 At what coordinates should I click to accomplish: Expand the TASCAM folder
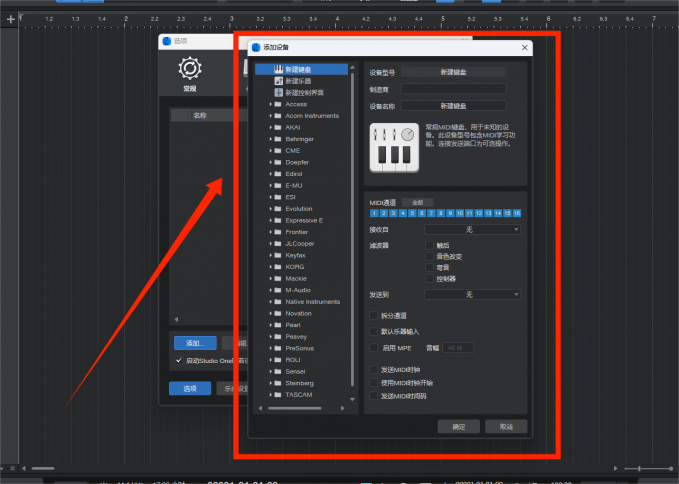[271, 395]
